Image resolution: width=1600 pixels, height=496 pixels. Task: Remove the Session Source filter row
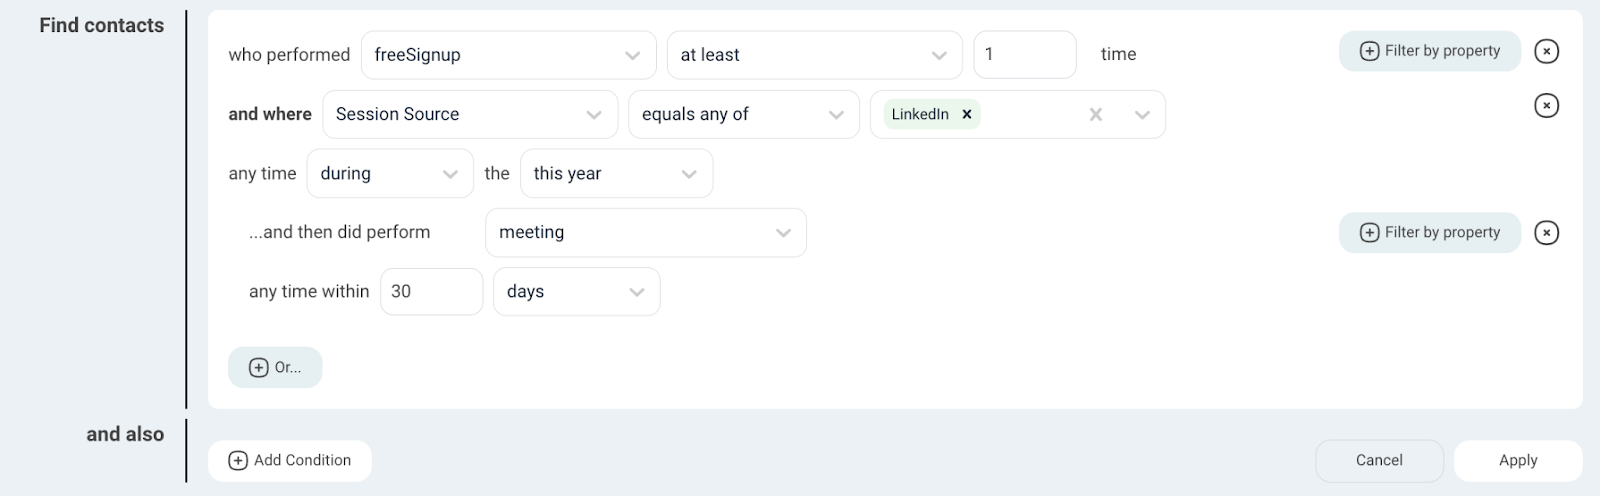pos(1546,105)
